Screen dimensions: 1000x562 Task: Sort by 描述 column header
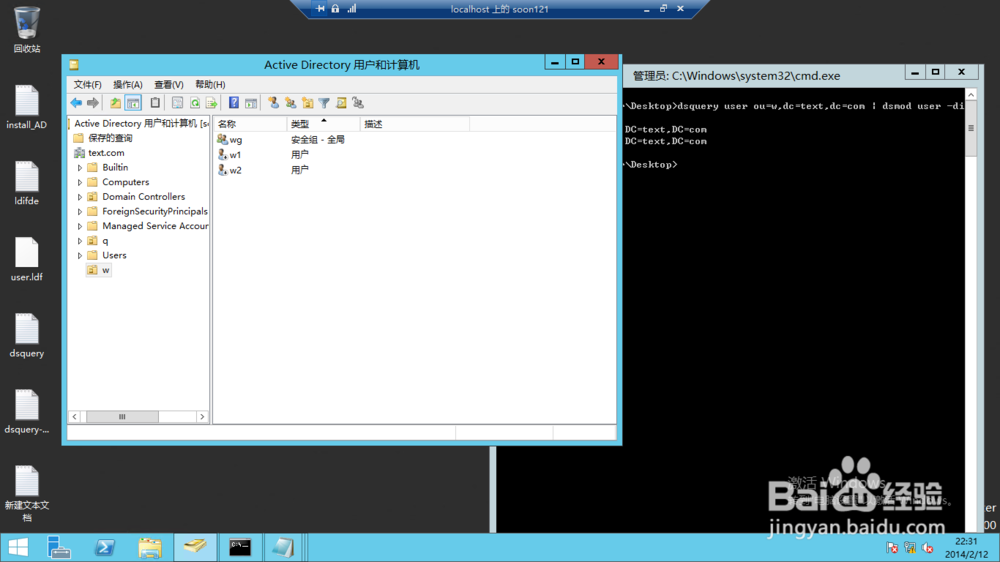[x=415, y=124]
